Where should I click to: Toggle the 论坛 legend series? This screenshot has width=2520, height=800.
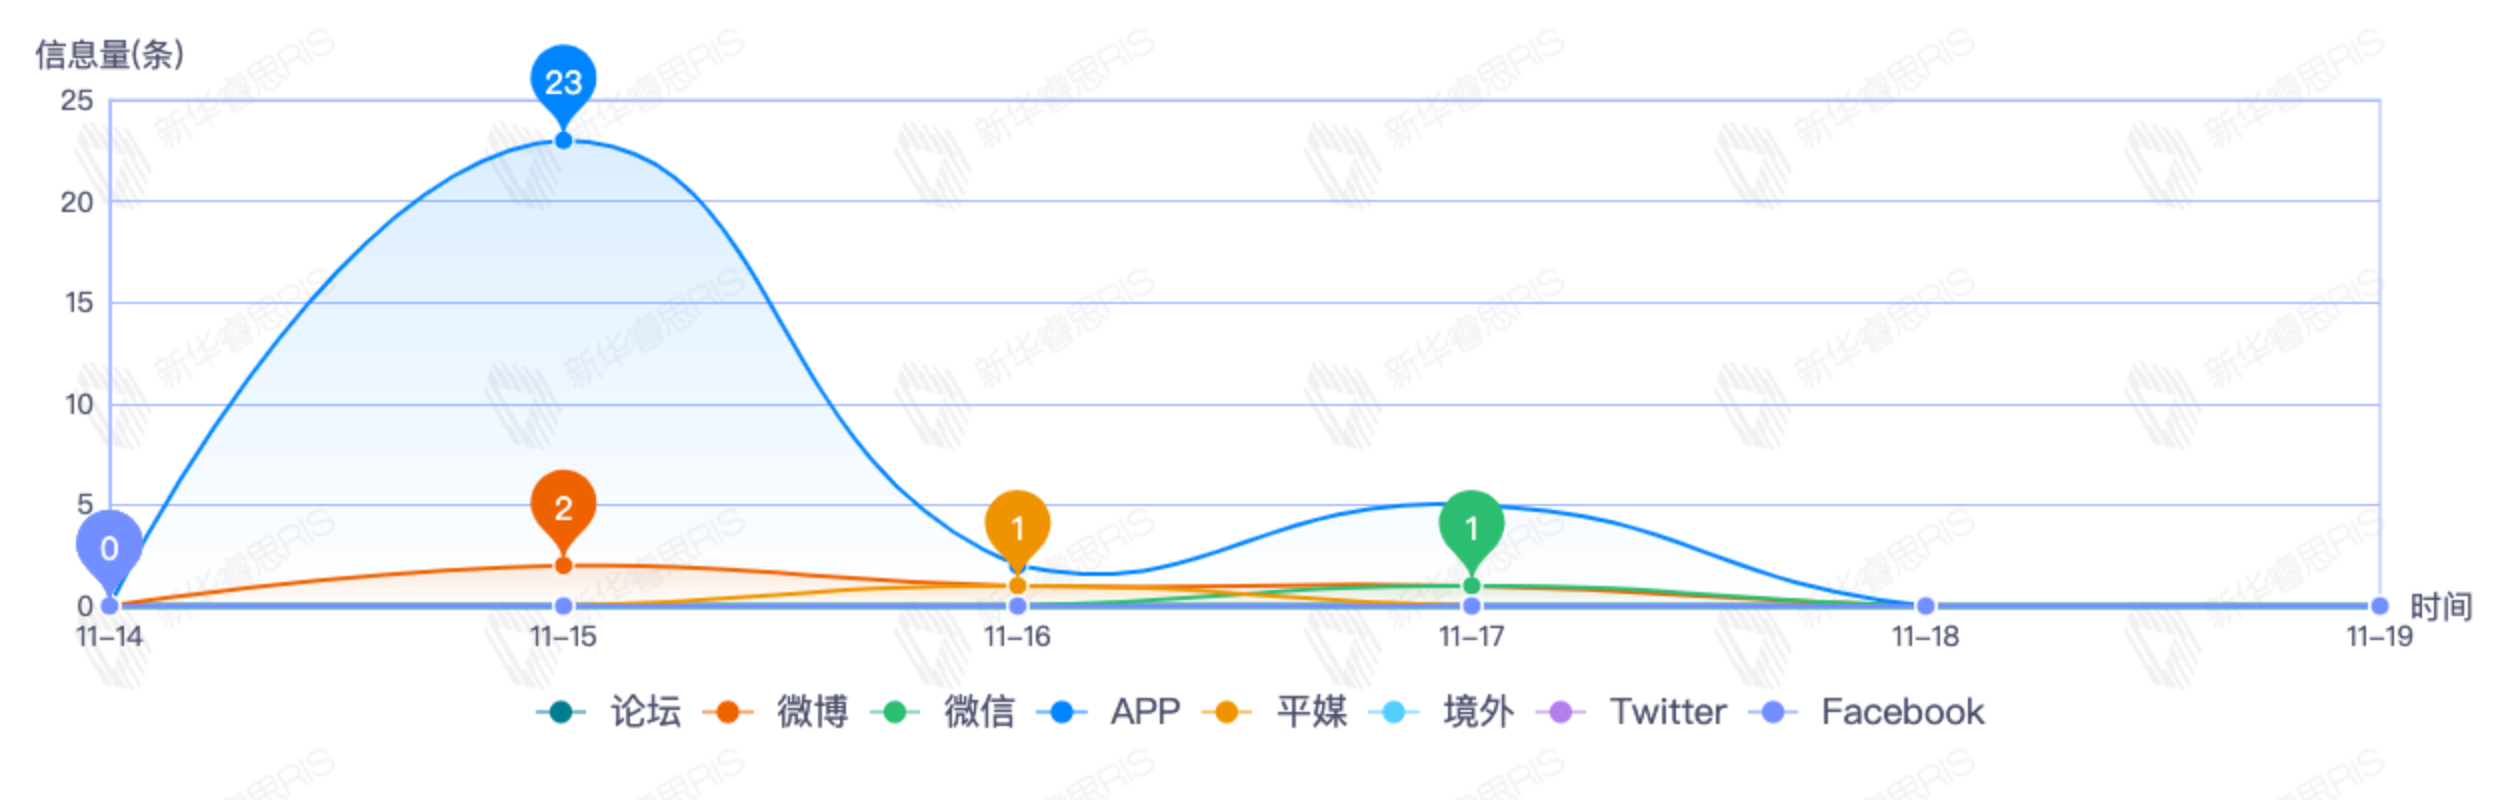click(610, 712)
